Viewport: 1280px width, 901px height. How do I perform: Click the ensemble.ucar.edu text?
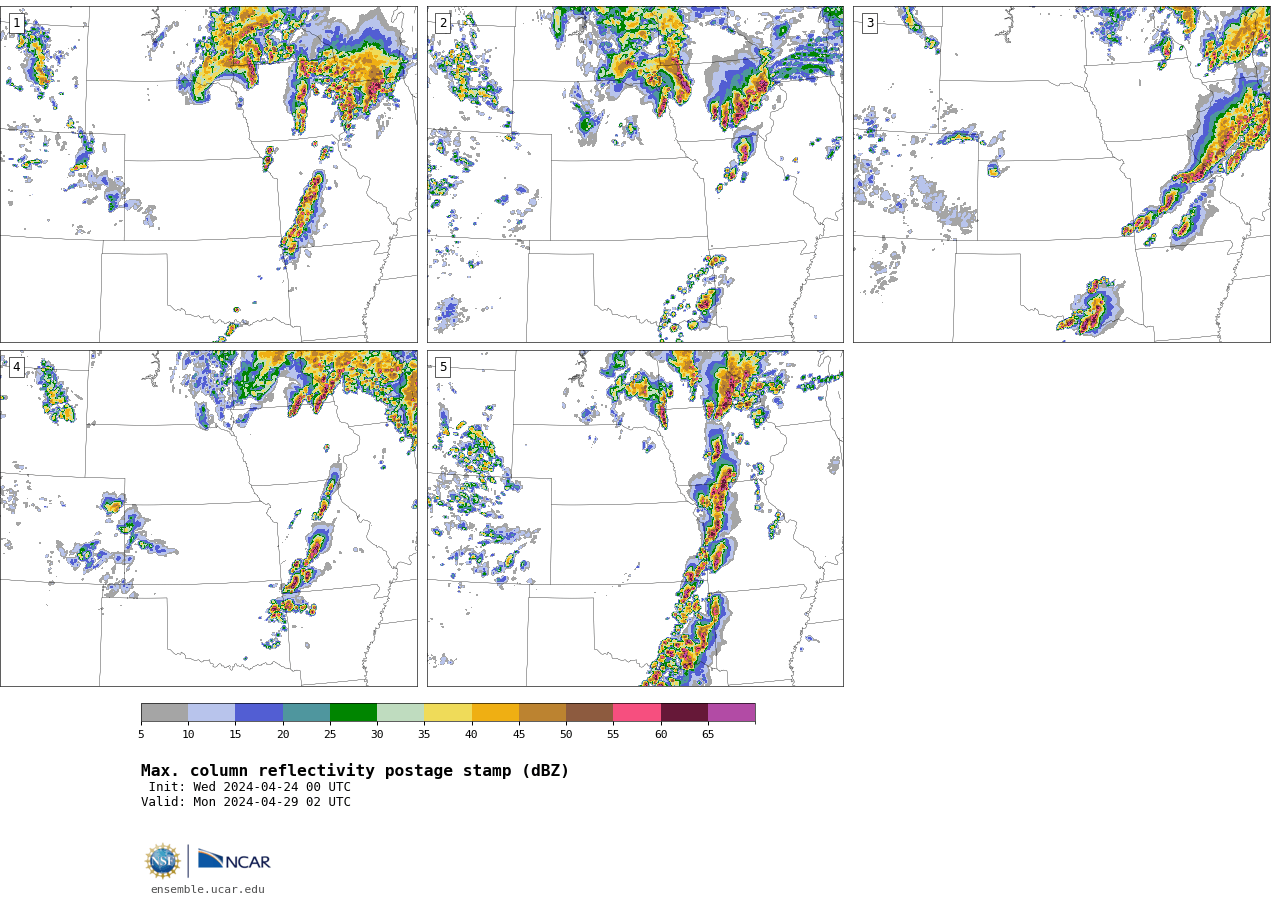[208, 889]
